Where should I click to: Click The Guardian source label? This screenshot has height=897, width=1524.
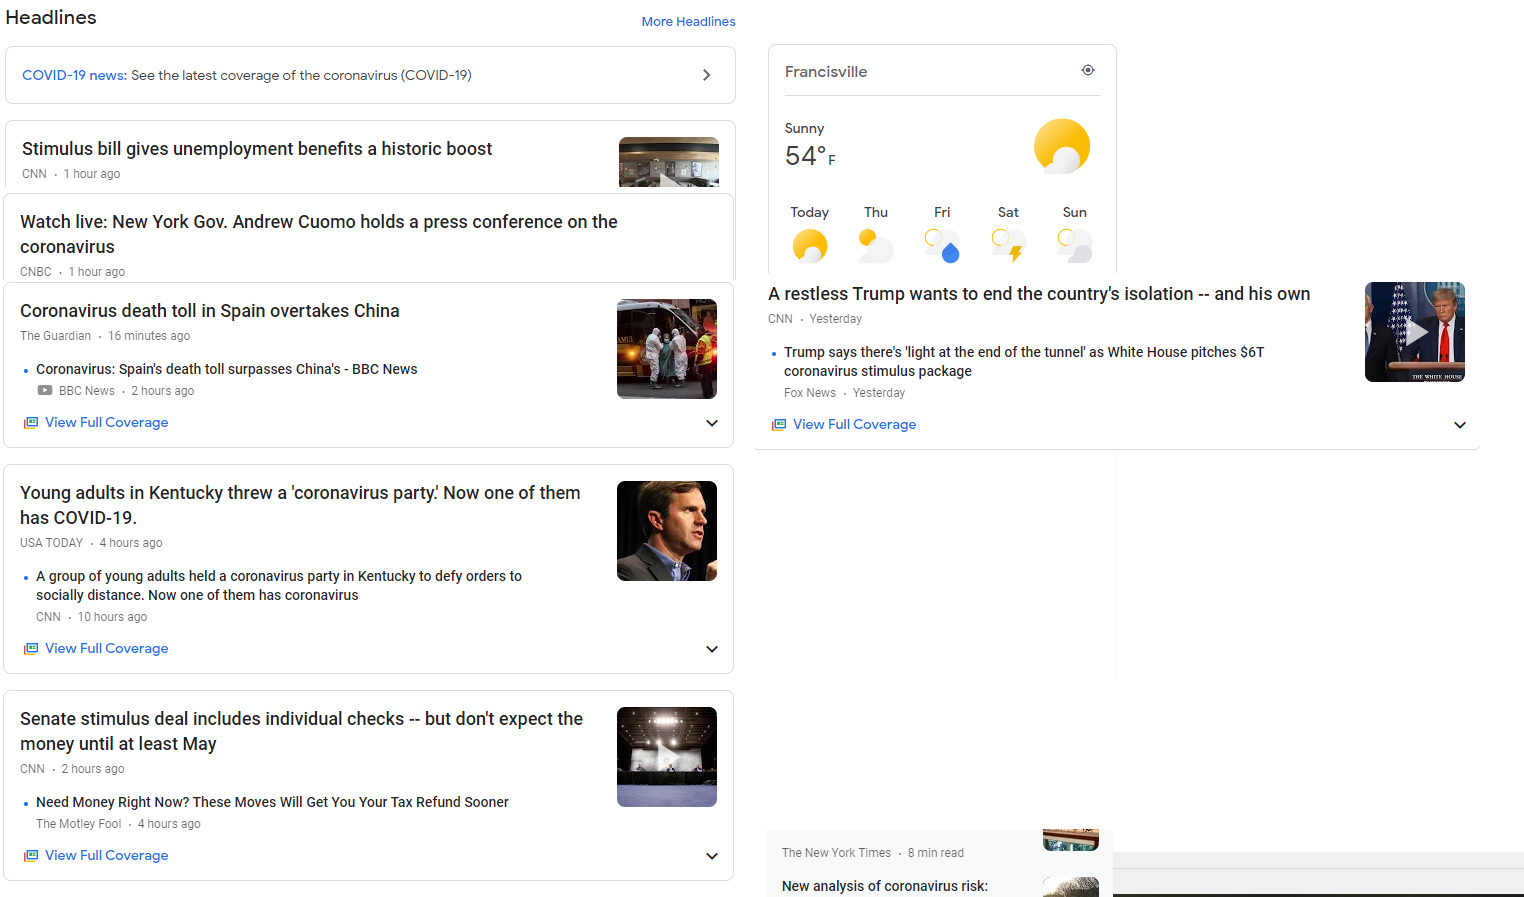point(55,336)
